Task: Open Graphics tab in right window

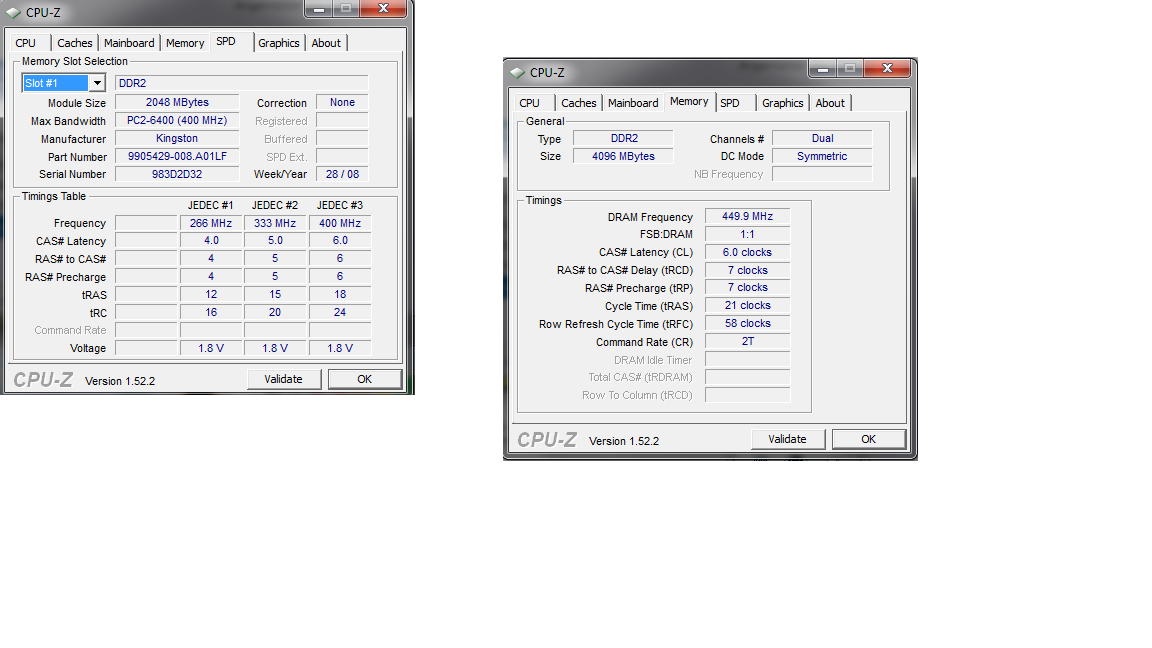Action: pos(782,103)
